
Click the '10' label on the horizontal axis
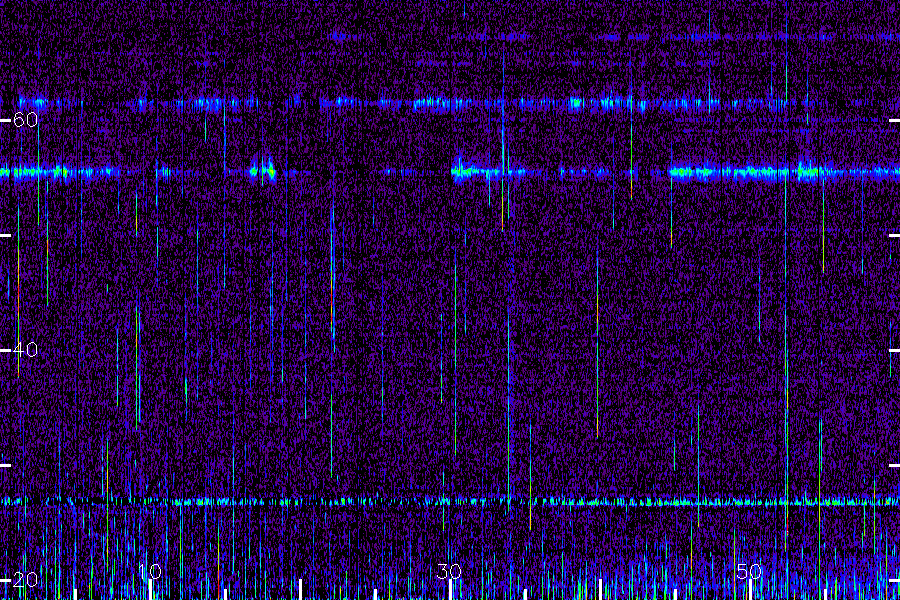coord(150,571)
